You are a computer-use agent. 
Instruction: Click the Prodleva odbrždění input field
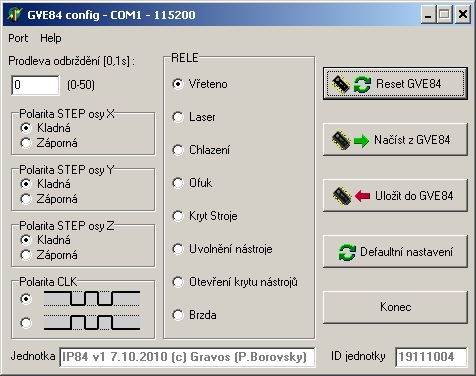point(35,85)
